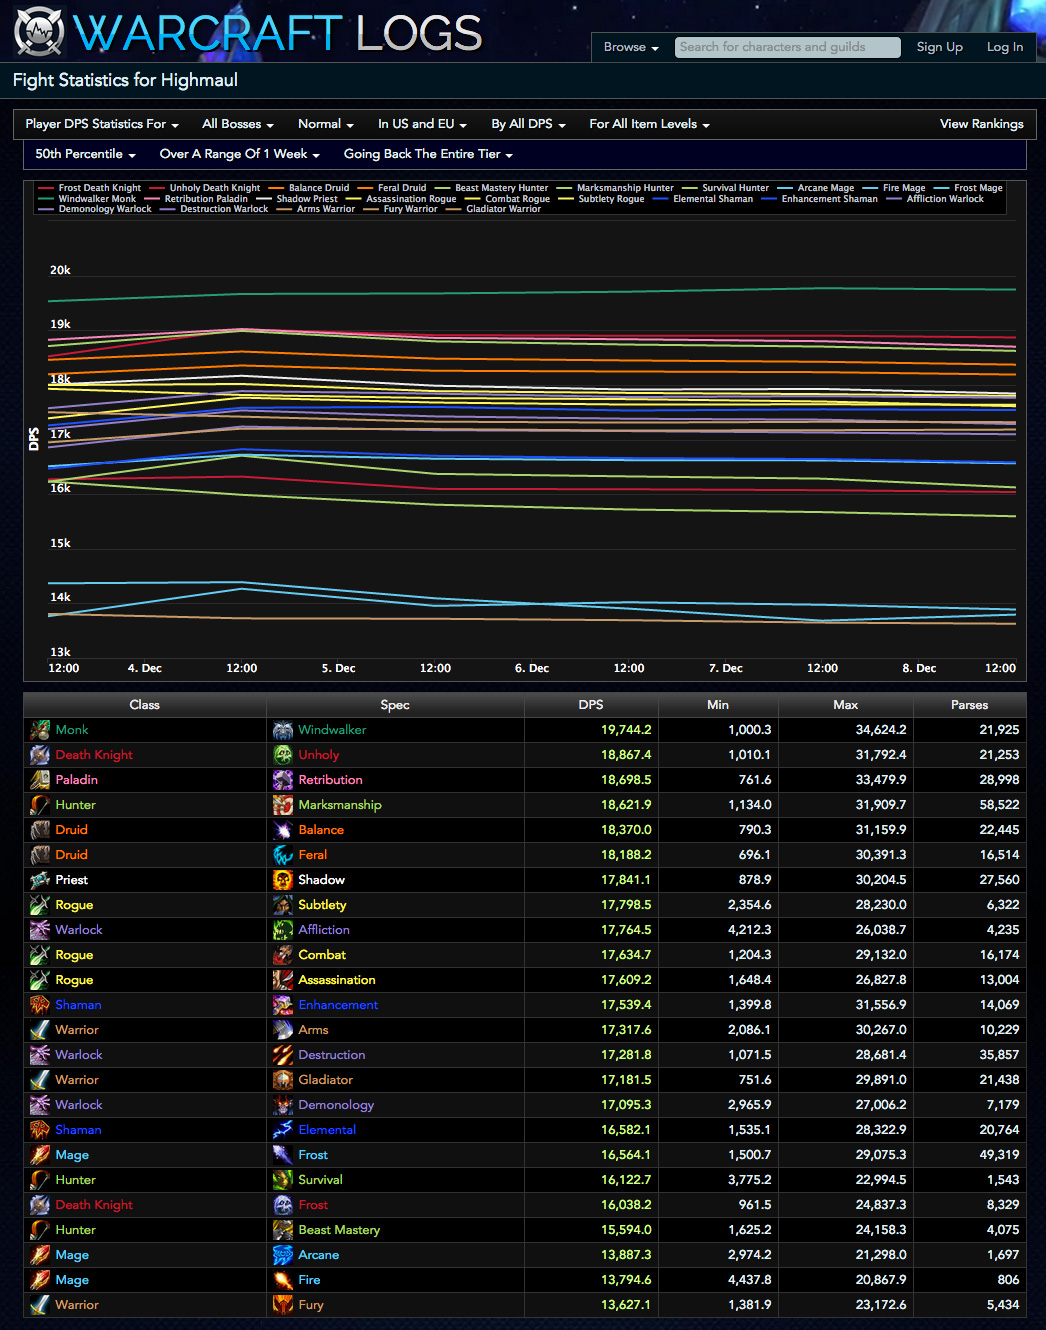Click the Sign Up link
The image size is (1046, 1330).
[940, 47]
